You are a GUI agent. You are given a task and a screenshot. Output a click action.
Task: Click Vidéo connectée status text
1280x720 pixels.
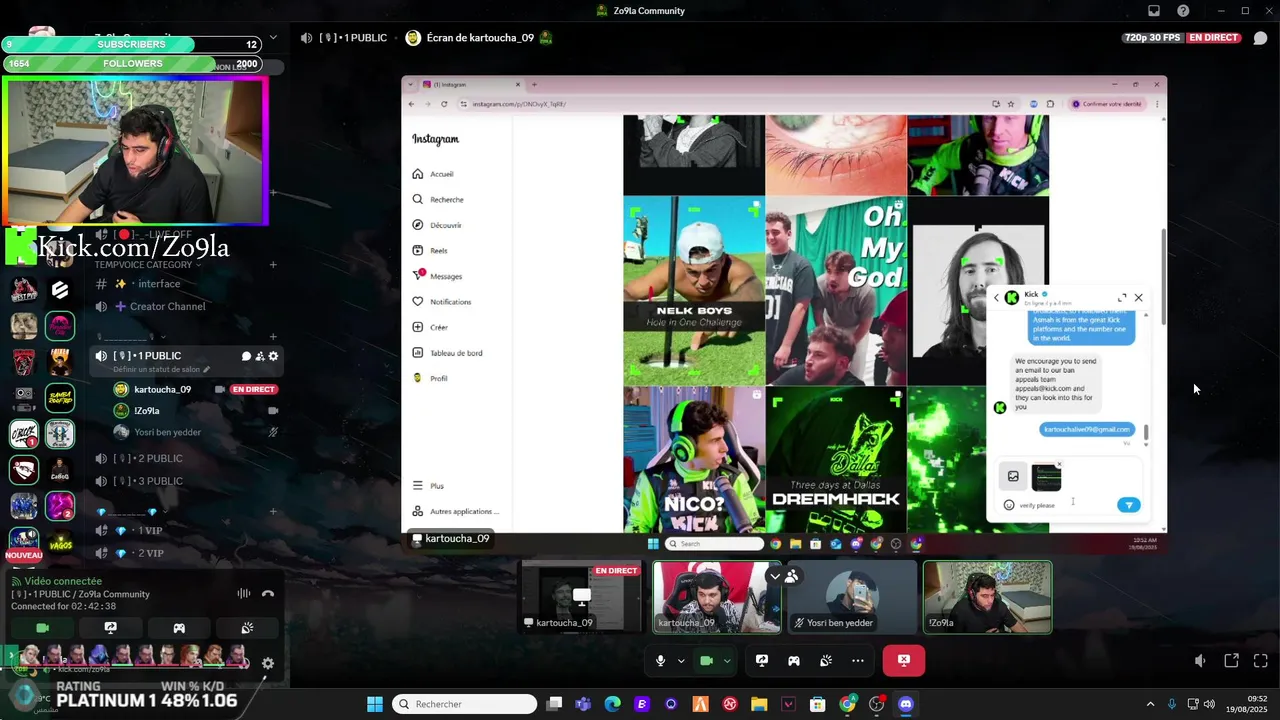tap(63, 581)
